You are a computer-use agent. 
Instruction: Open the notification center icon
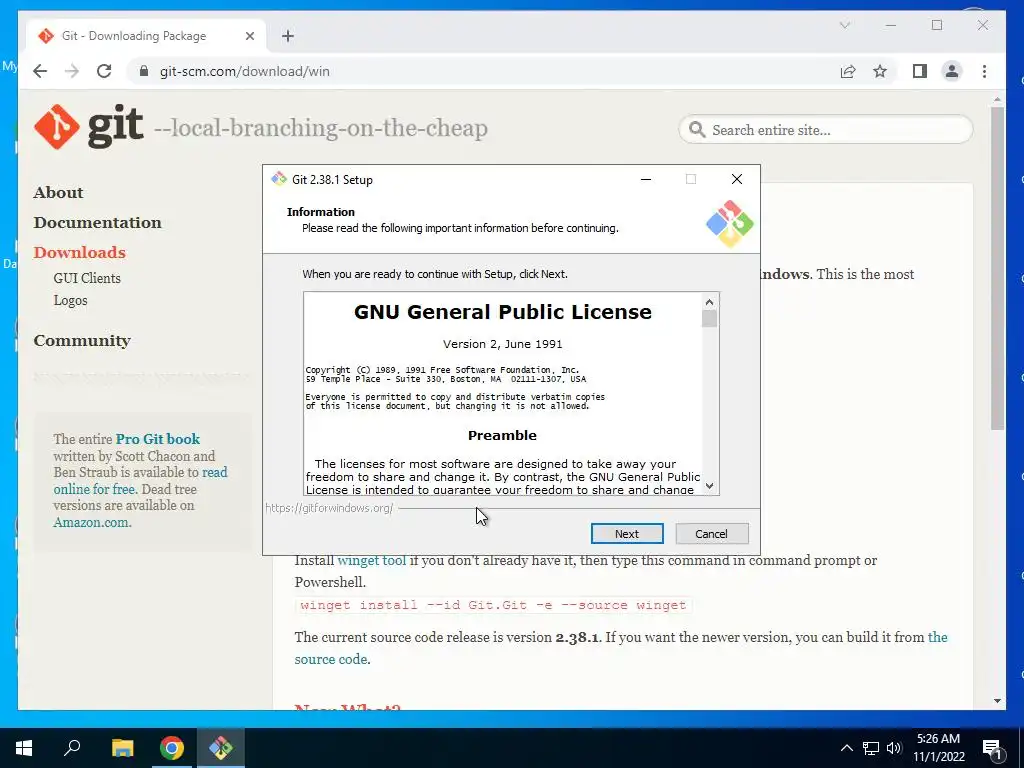click(x=992, y=748)
